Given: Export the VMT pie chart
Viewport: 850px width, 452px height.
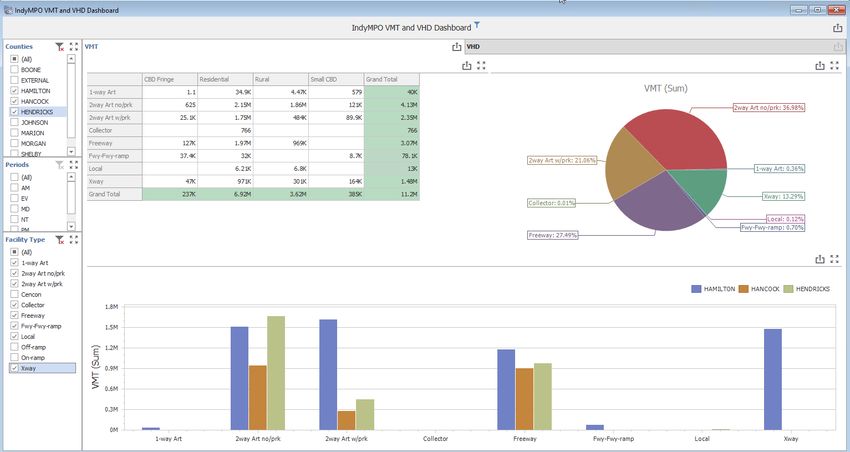Looking at the screenshot, I should pos(820,66).
